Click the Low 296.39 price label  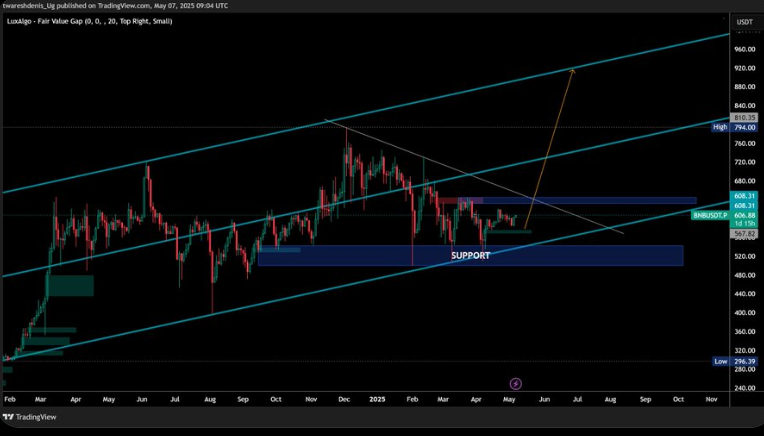click(x=735, y=361)
